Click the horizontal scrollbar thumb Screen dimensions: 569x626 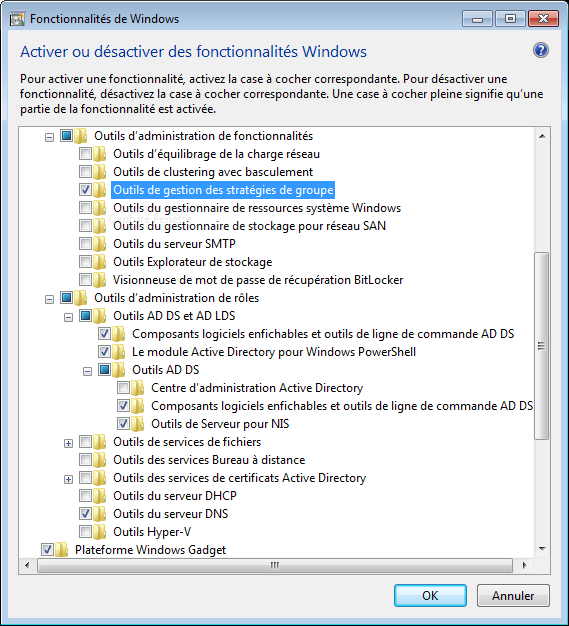275,565
